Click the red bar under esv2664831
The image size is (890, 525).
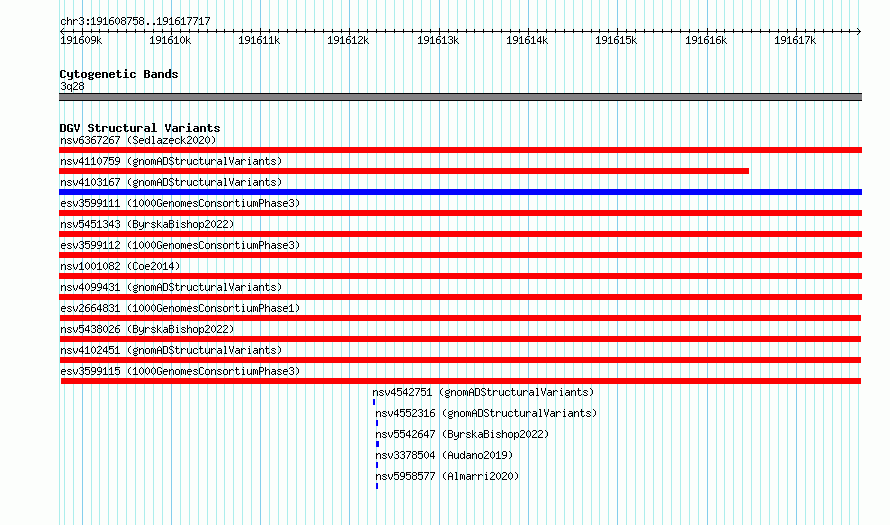460,318
